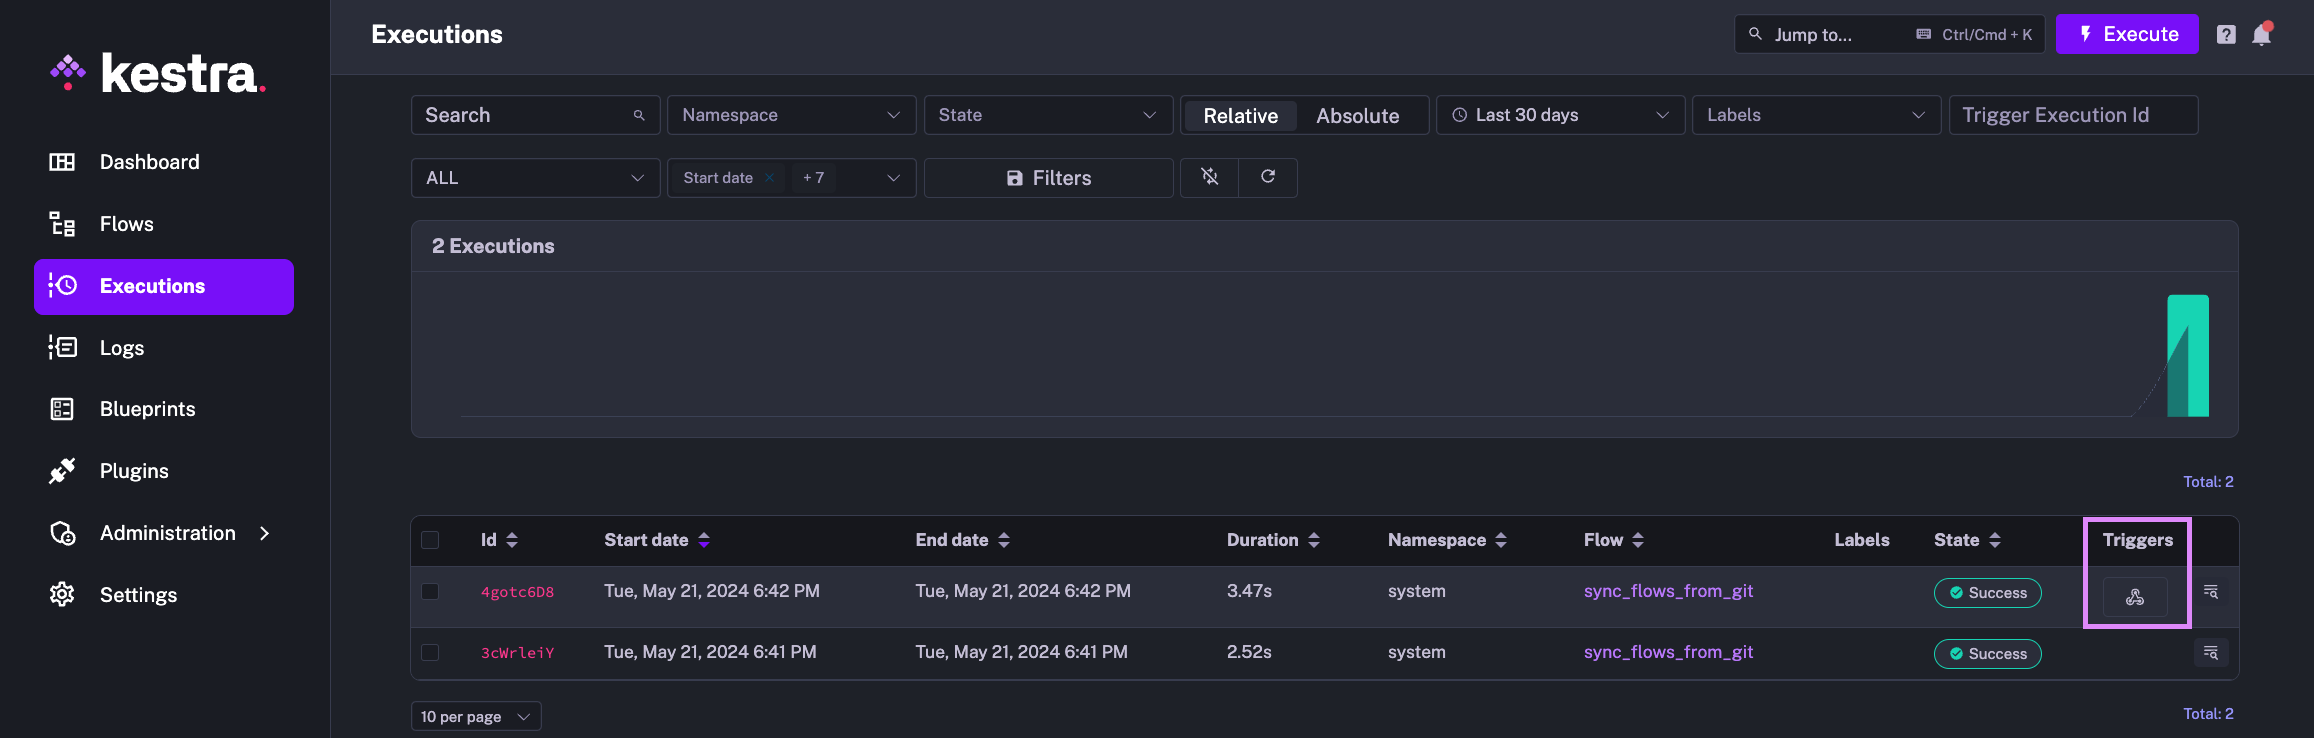Open trigger icon for execution 4gotc6D8
This screenshot has width=2314, height=738.
pos(2135,597)
